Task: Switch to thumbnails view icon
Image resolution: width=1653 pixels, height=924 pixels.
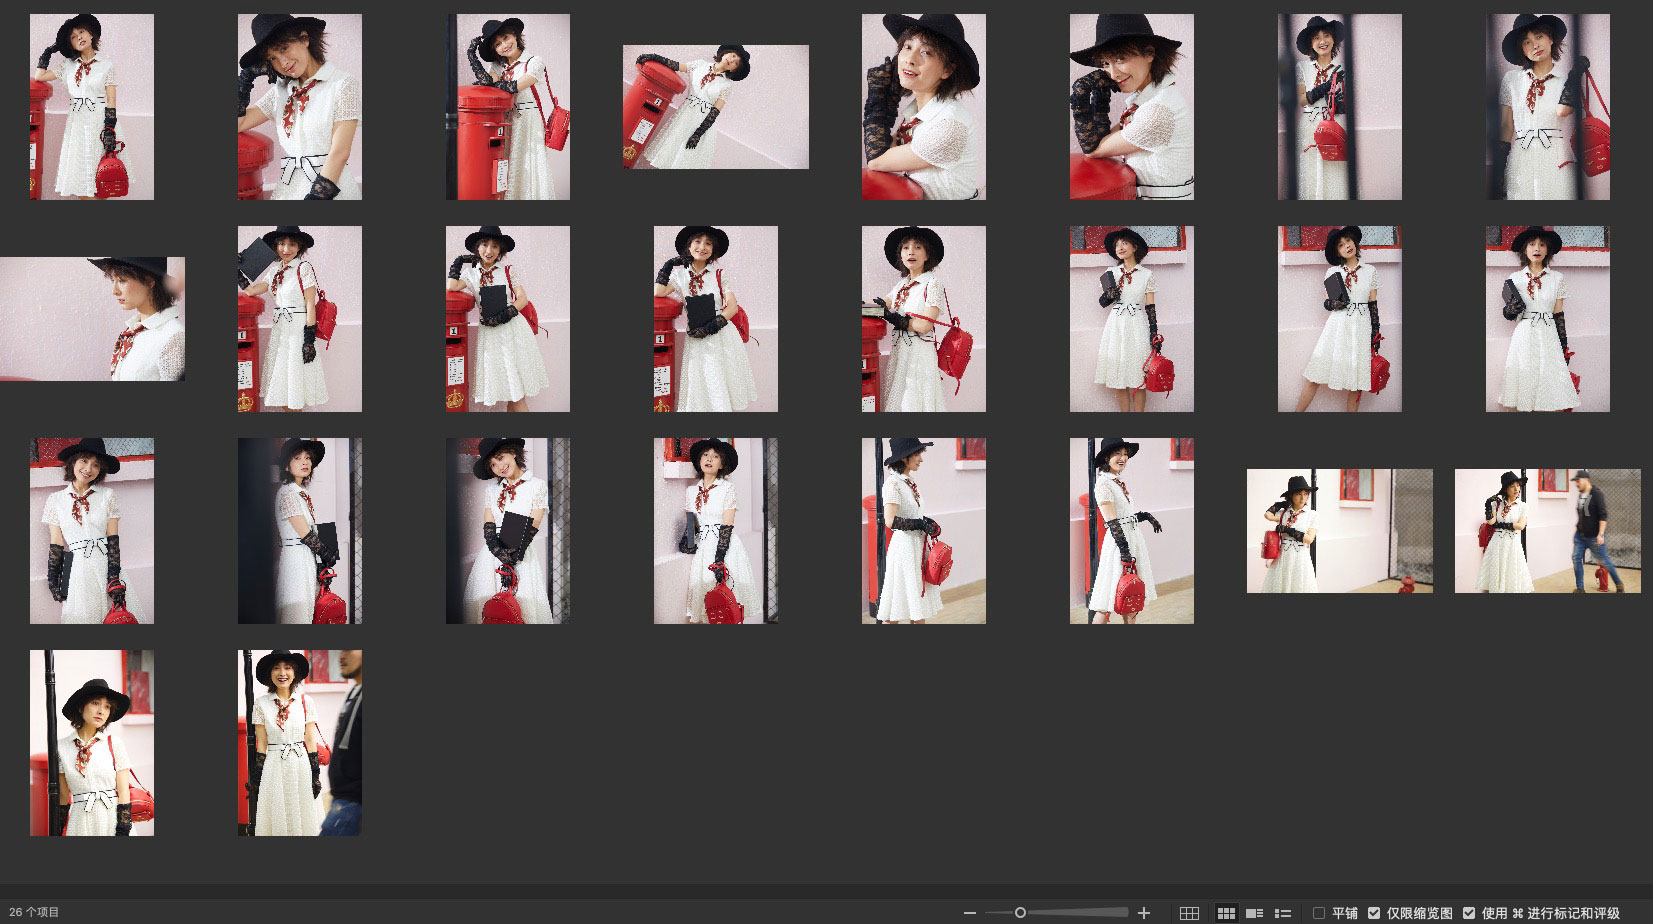Action: pos(1226,913)
